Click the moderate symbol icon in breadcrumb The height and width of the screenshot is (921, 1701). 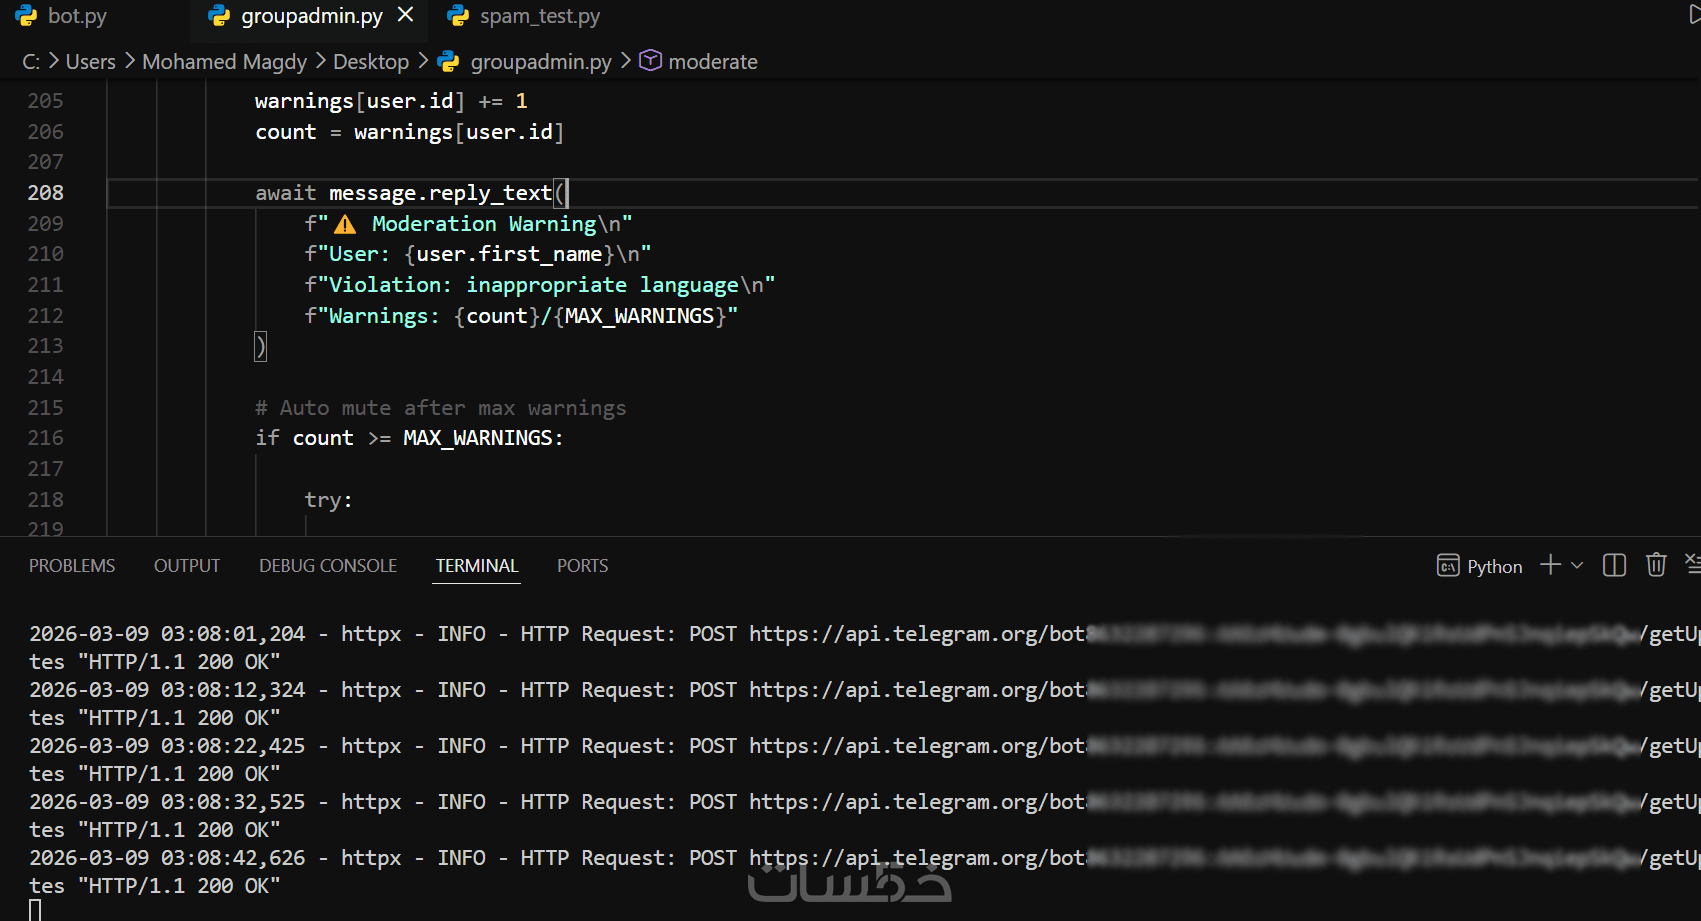[650, 61]
